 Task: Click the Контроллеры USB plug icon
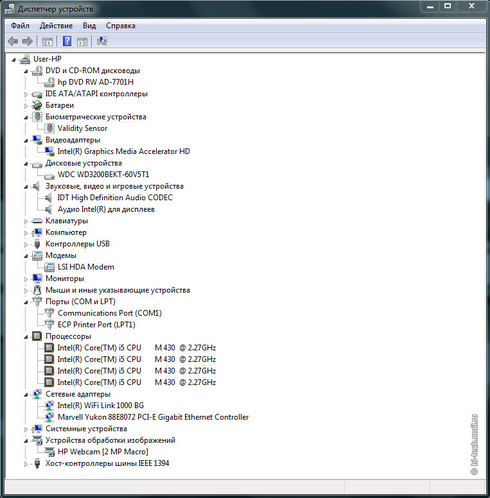[x=37, y=244]
